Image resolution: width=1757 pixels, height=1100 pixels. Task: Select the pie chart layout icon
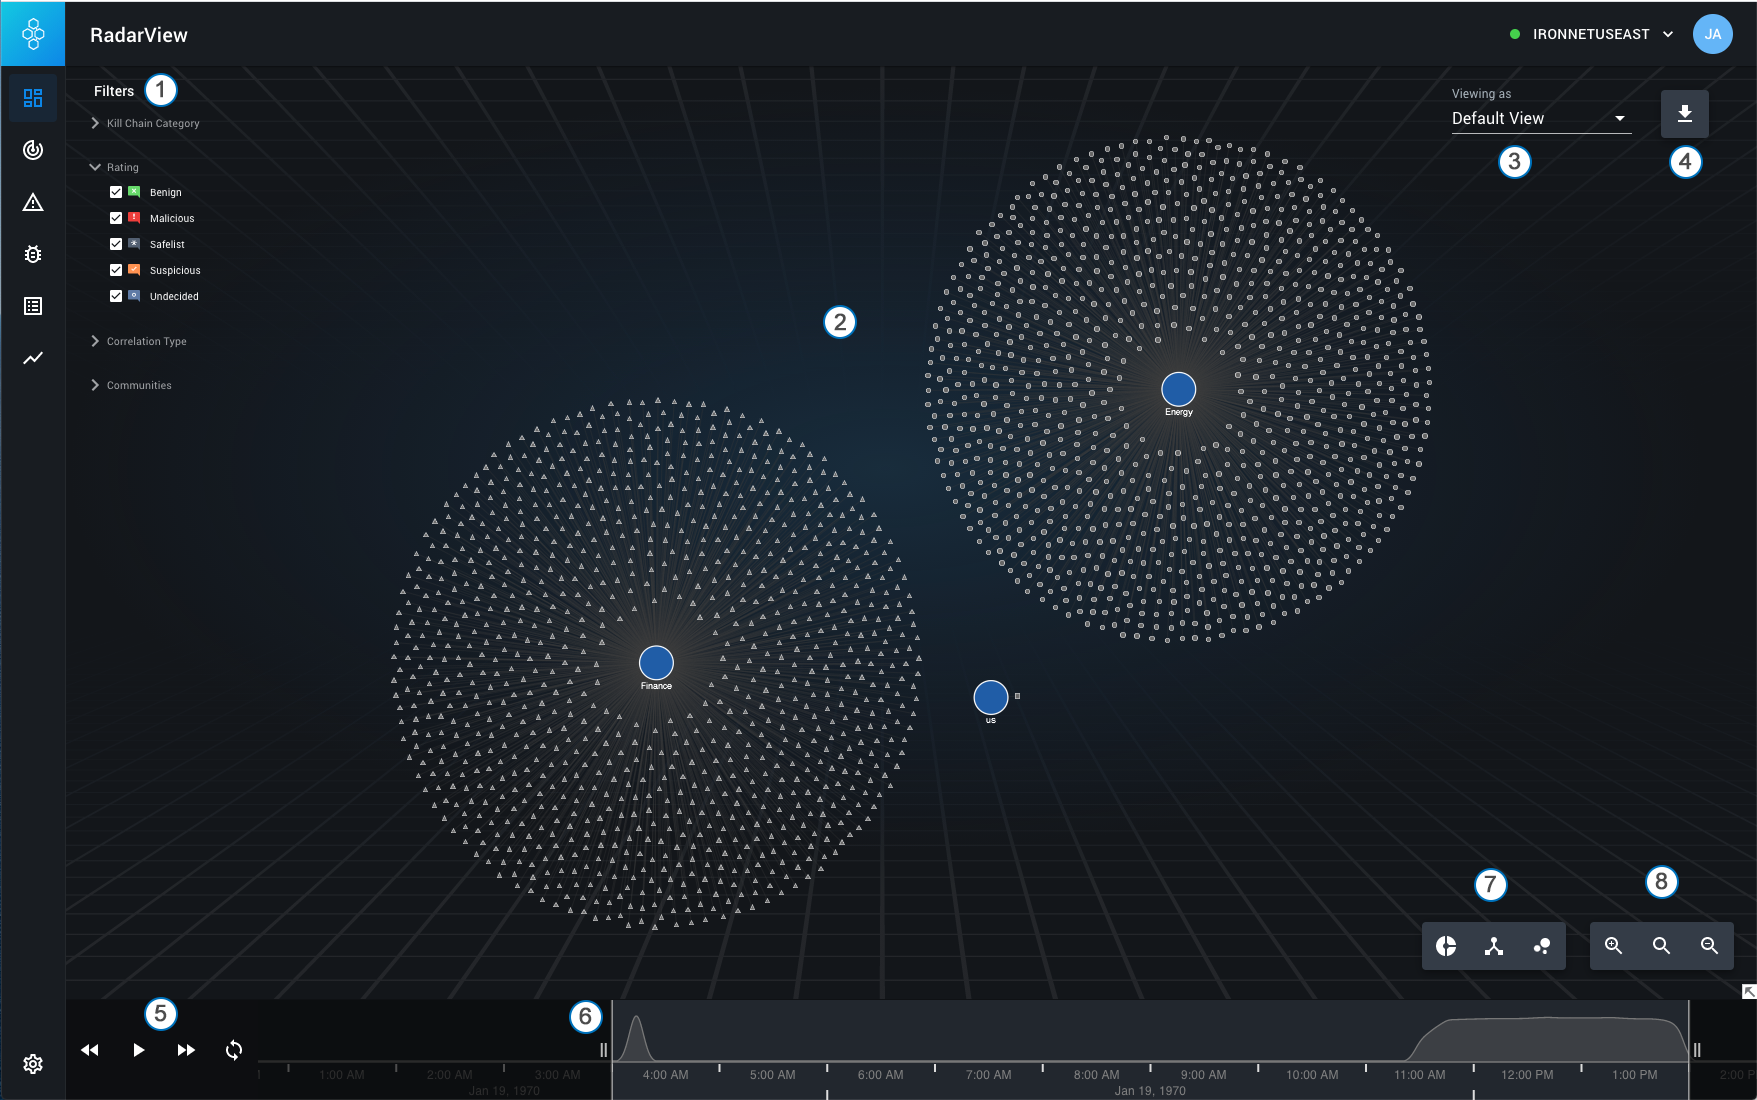[1446, 946]
